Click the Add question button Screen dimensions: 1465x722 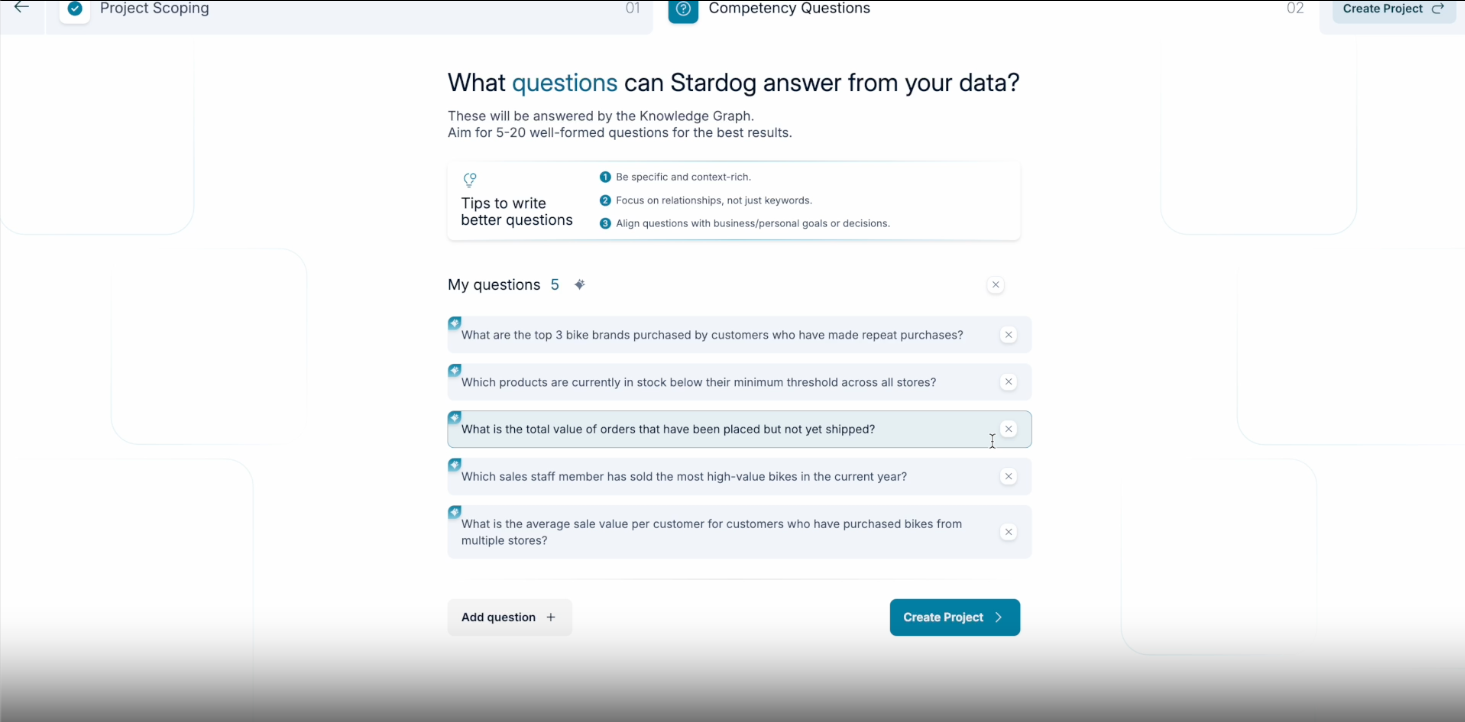click(509, 617)
